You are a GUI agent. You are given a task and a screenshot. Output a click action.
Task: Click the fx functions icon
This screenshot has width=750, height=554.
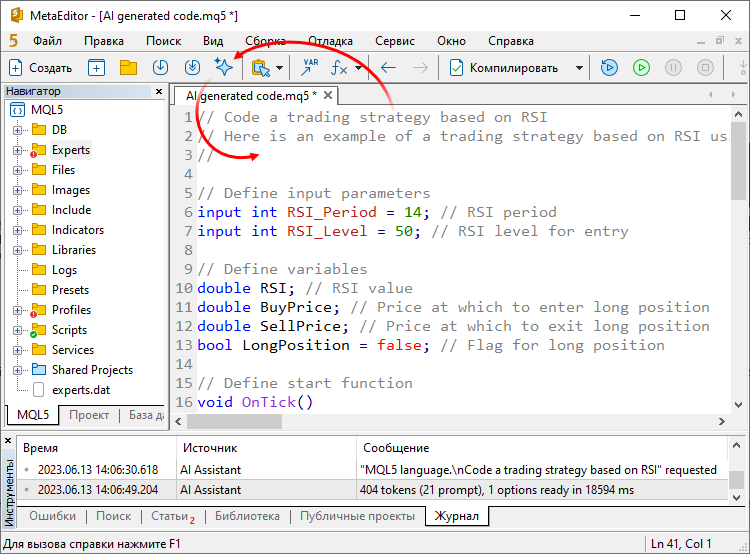(x=340, y=68)
